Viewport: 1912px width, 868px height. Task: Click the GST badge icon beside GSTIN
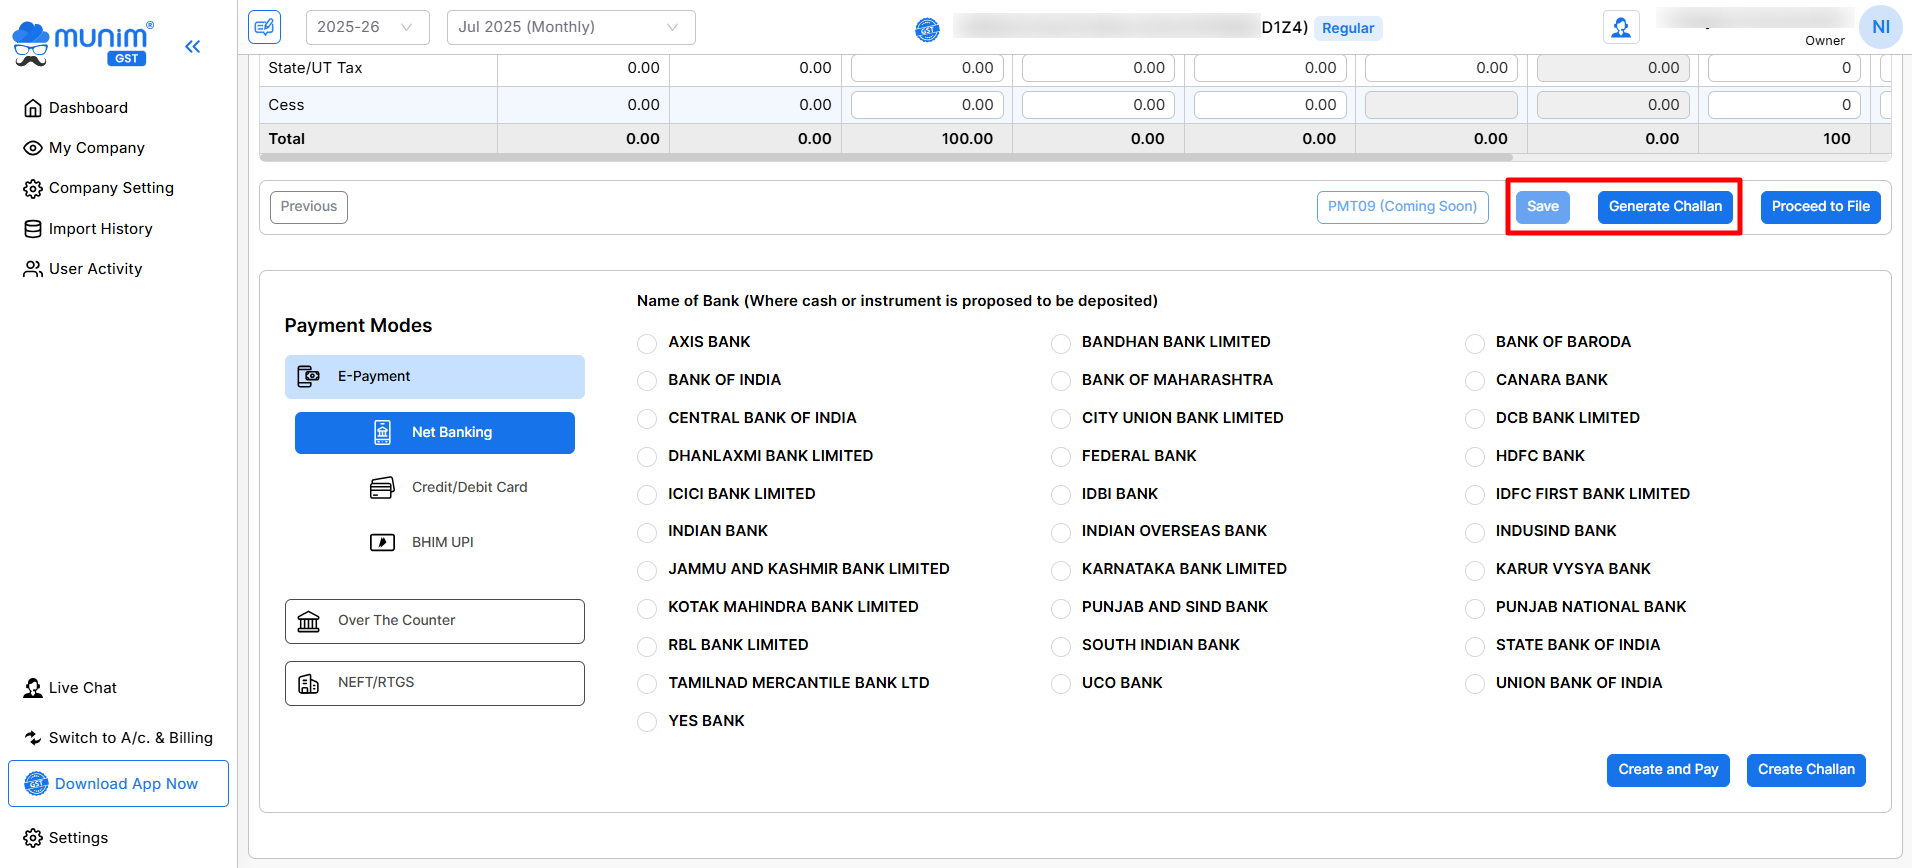[x=927, y=29]
